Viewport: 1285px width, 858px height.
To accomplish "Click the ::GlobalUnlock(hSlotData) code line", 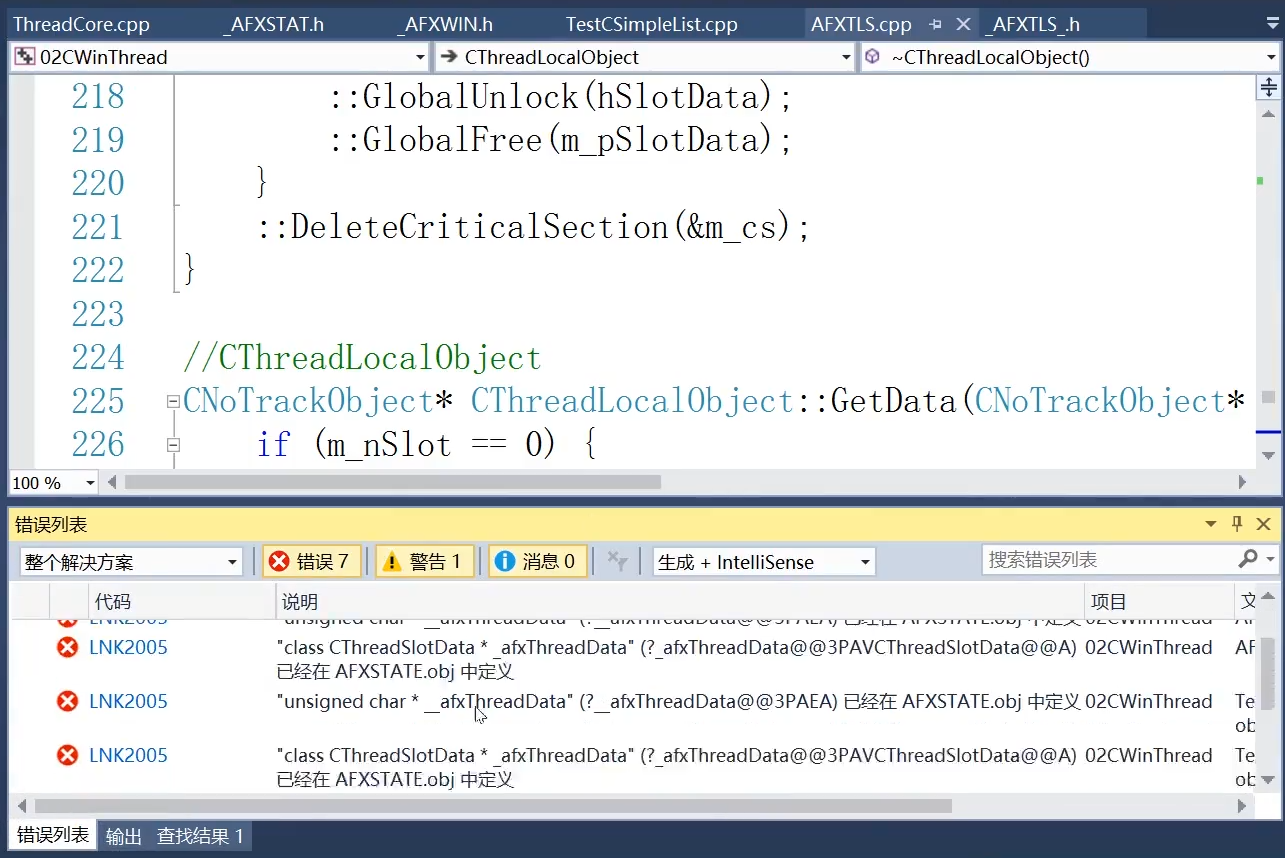I will pos(561,97).
